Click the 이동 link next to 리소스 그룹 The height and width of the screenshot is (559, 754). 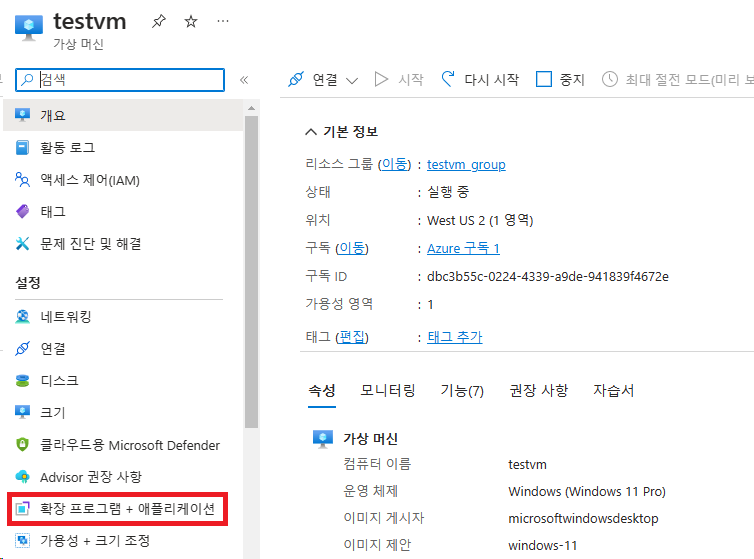[394, 165]
